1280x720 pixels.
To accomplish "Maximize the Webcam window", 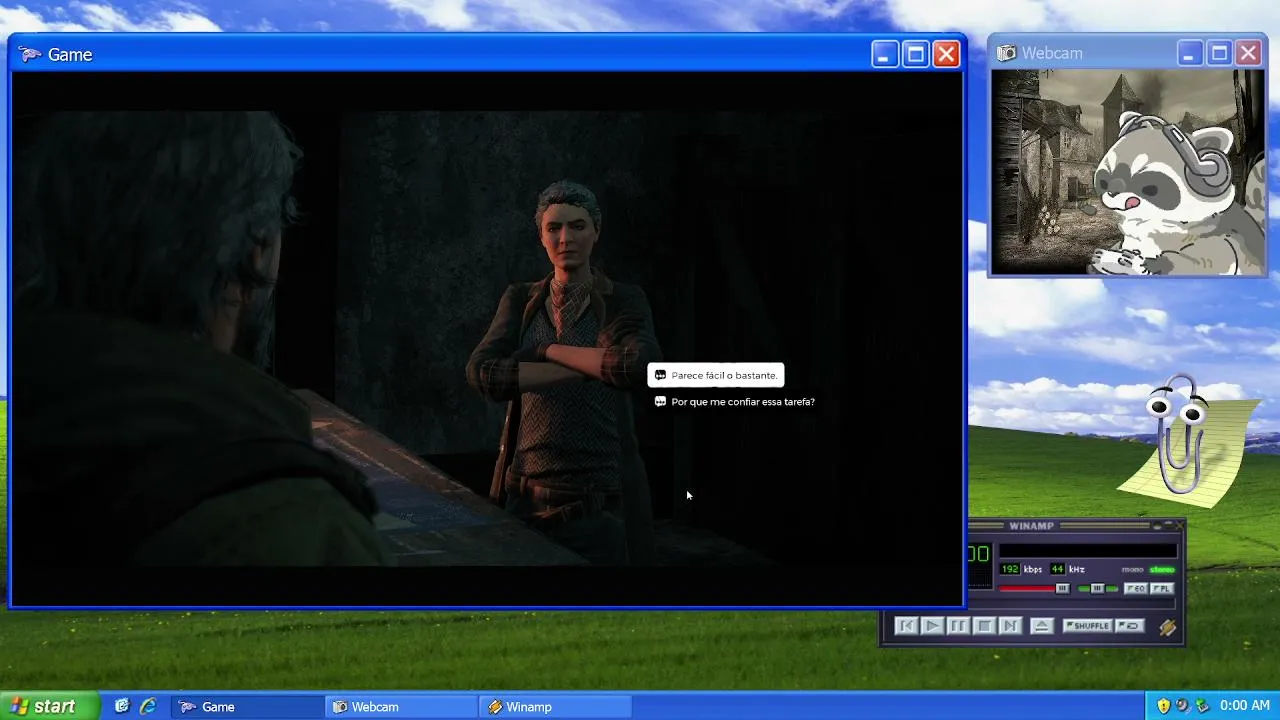I will 1219,53.
